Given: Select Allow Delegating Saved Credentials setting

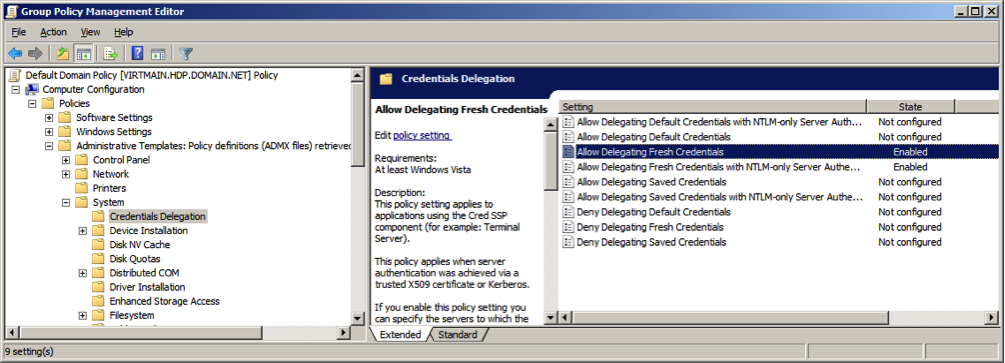Looking at the screenshot, I should tap(651, 182).
